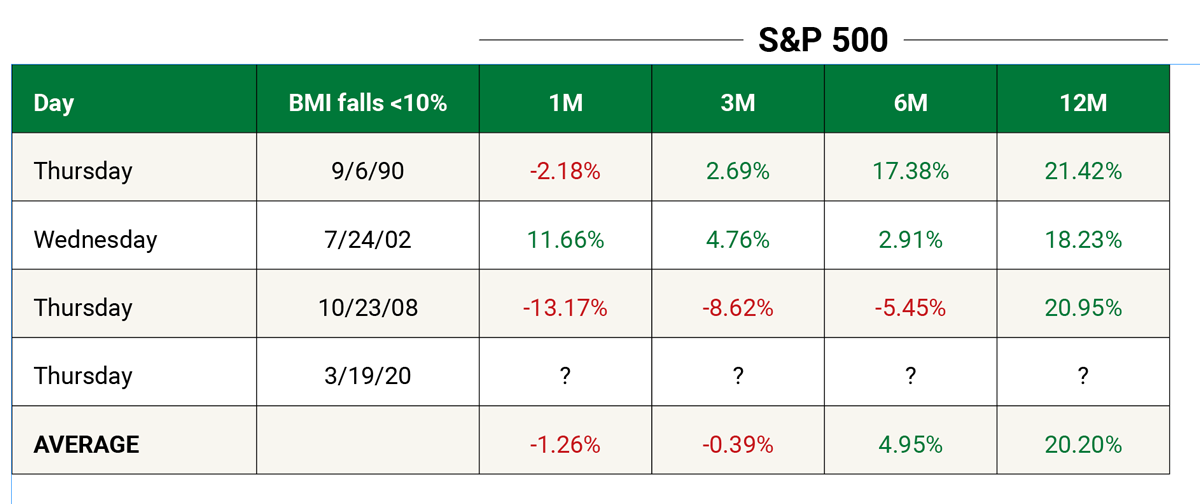Viewport: 1200px width, 504px height.
Task: Select the 1M column header
Action: coord(565,103)
